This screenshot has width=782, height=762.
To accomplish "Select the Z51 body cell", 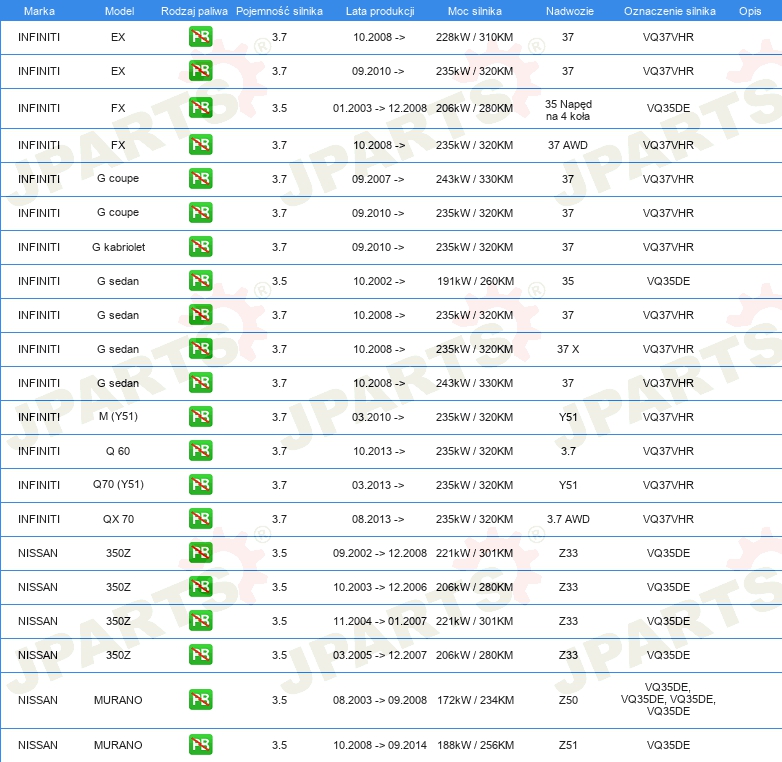I will point(568,745).
